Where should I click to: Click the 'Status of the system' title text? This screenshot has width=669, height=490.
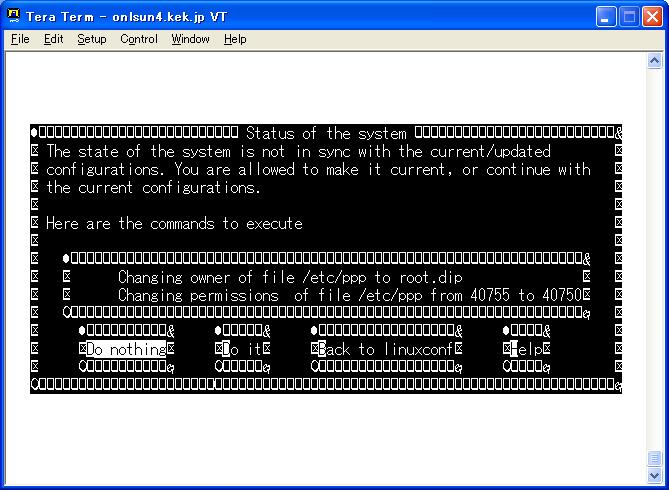(326, 134)
